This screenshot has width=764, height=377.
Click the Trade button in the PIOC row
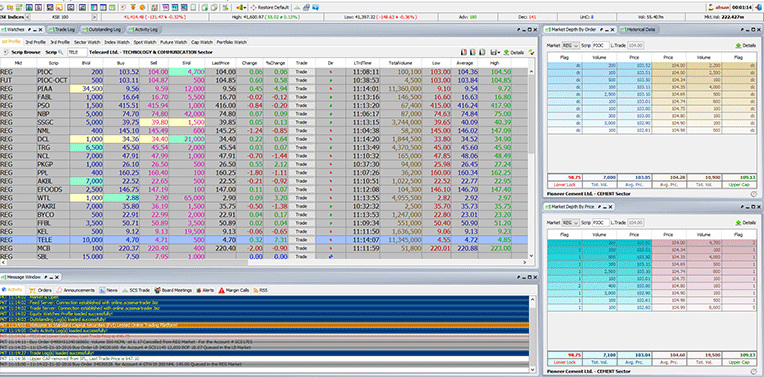point(301,72)
